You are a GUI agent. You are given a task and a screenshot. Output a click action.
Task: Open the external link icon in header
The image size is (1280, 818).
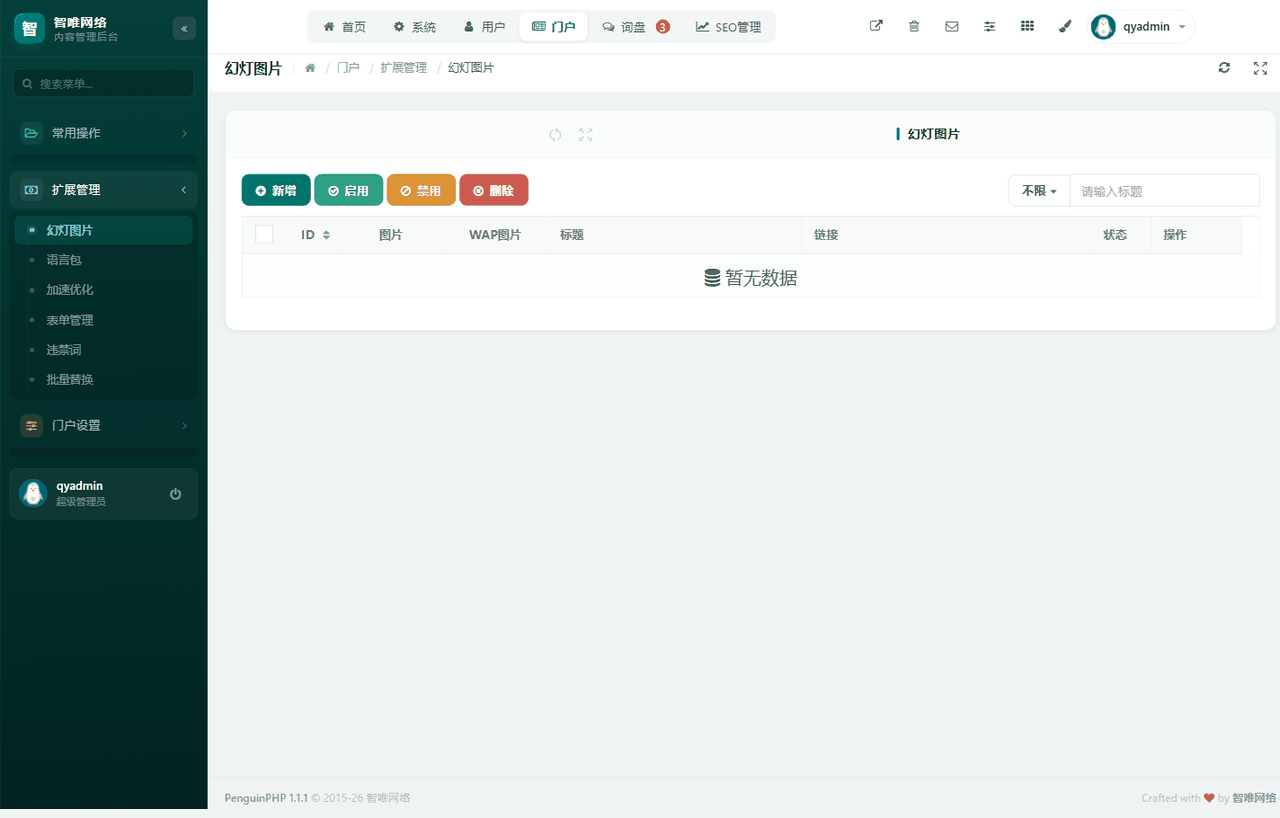point(876,27)
